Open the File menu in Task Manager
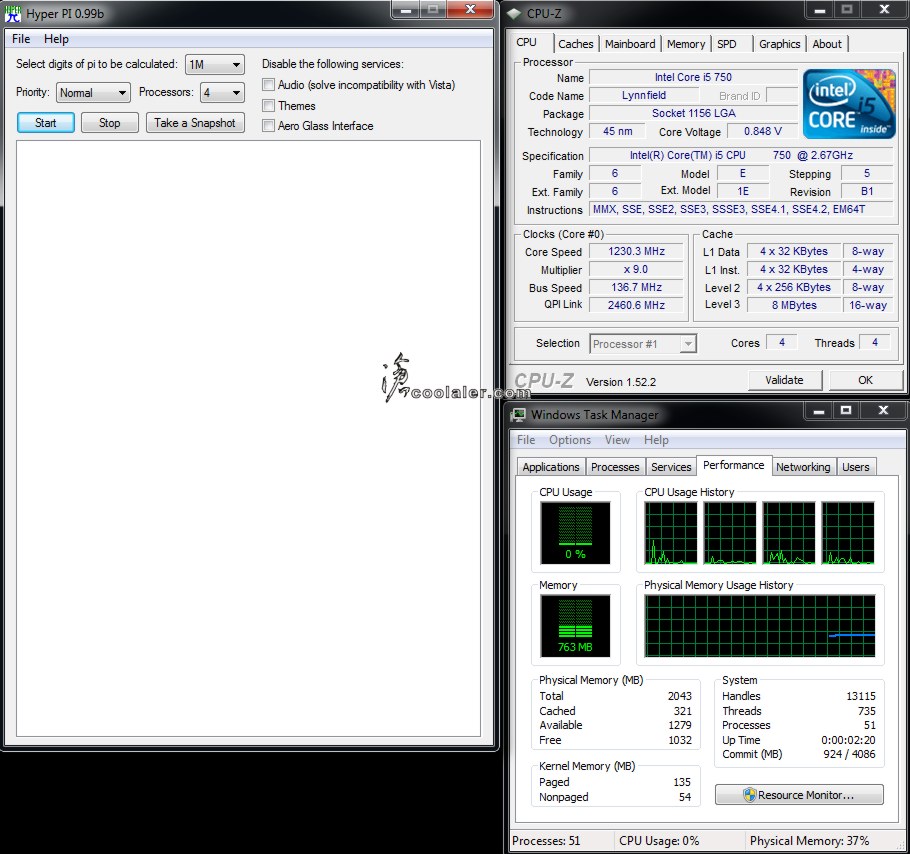 tap(526, 440)
